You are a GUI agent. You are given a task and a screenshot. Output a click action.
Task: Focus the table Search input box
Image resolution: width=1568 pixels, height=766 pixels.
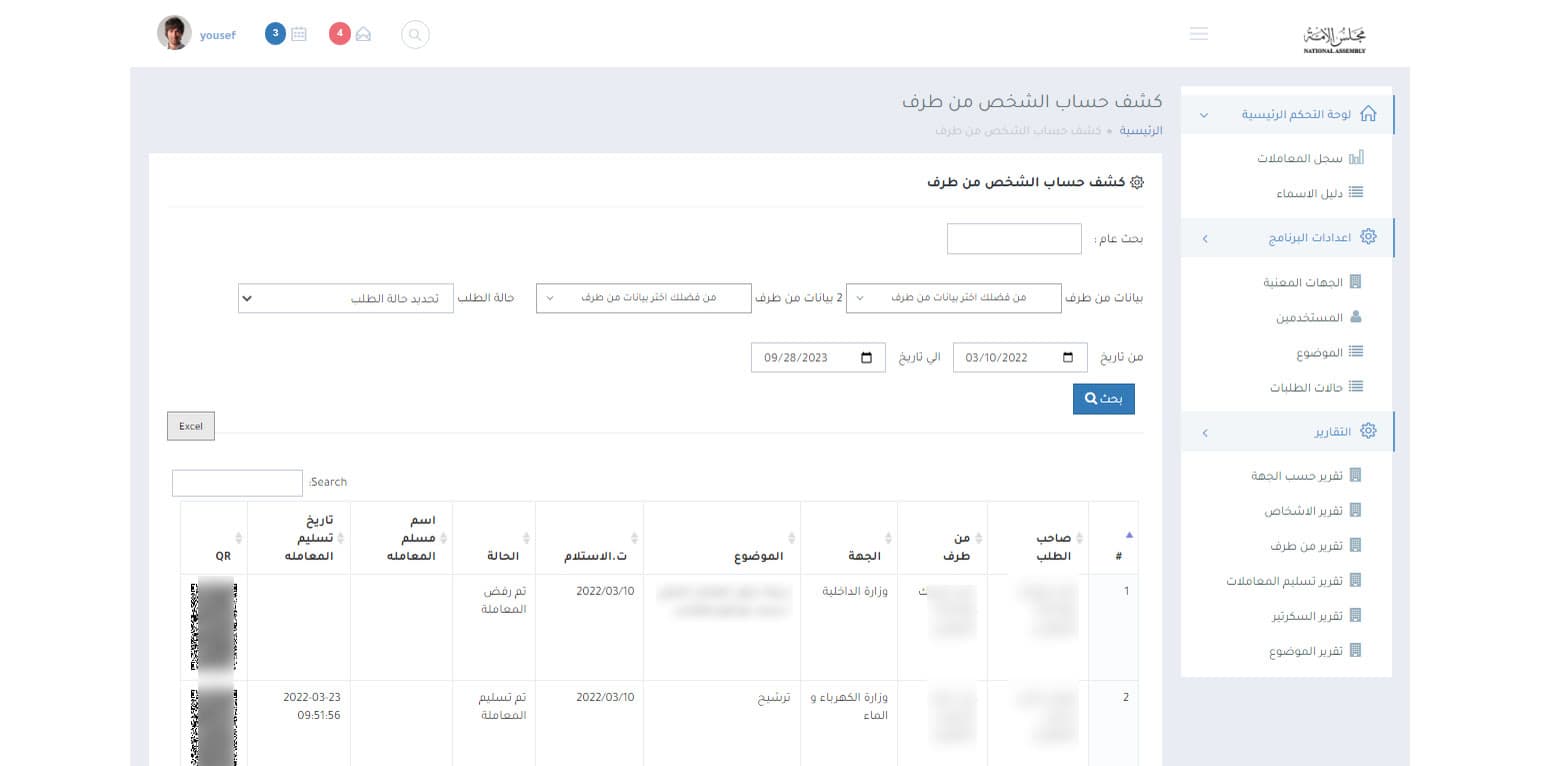tap(237, 483)
